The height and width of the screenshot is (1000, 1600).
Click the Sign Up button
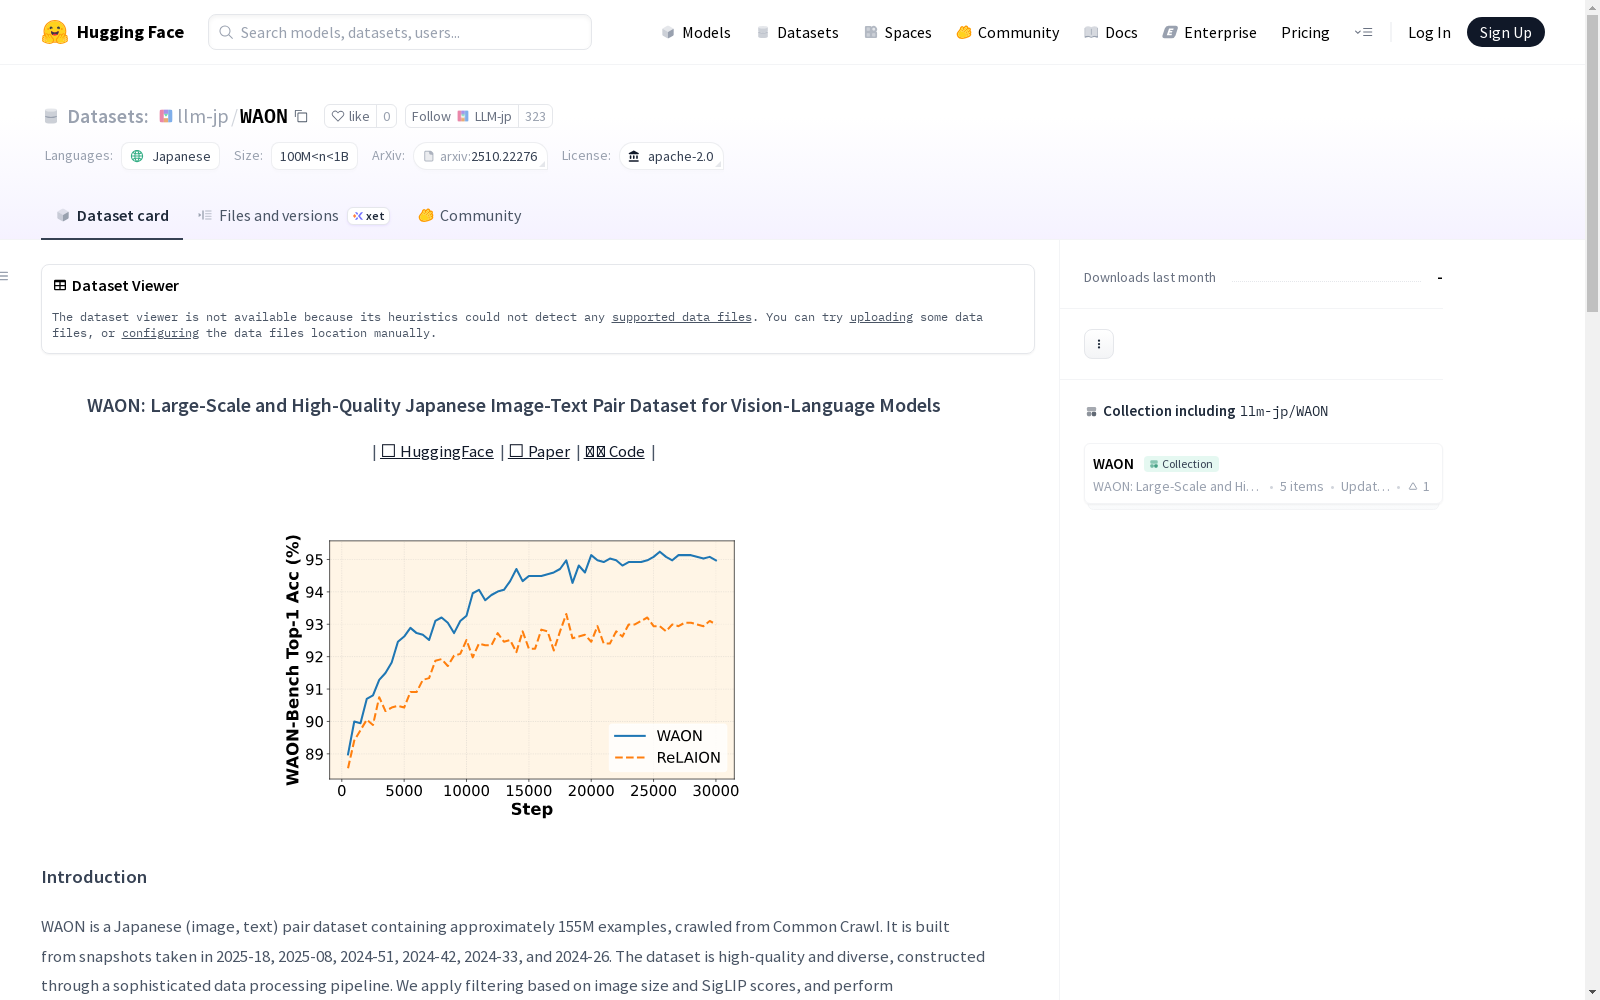tap(1505, 32)
